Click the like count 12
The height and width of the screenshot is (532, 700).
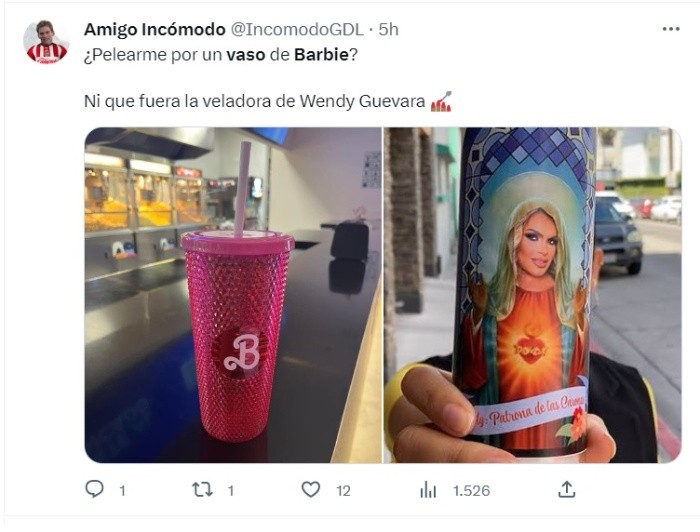pyautogui.click(x=343, y=491)
